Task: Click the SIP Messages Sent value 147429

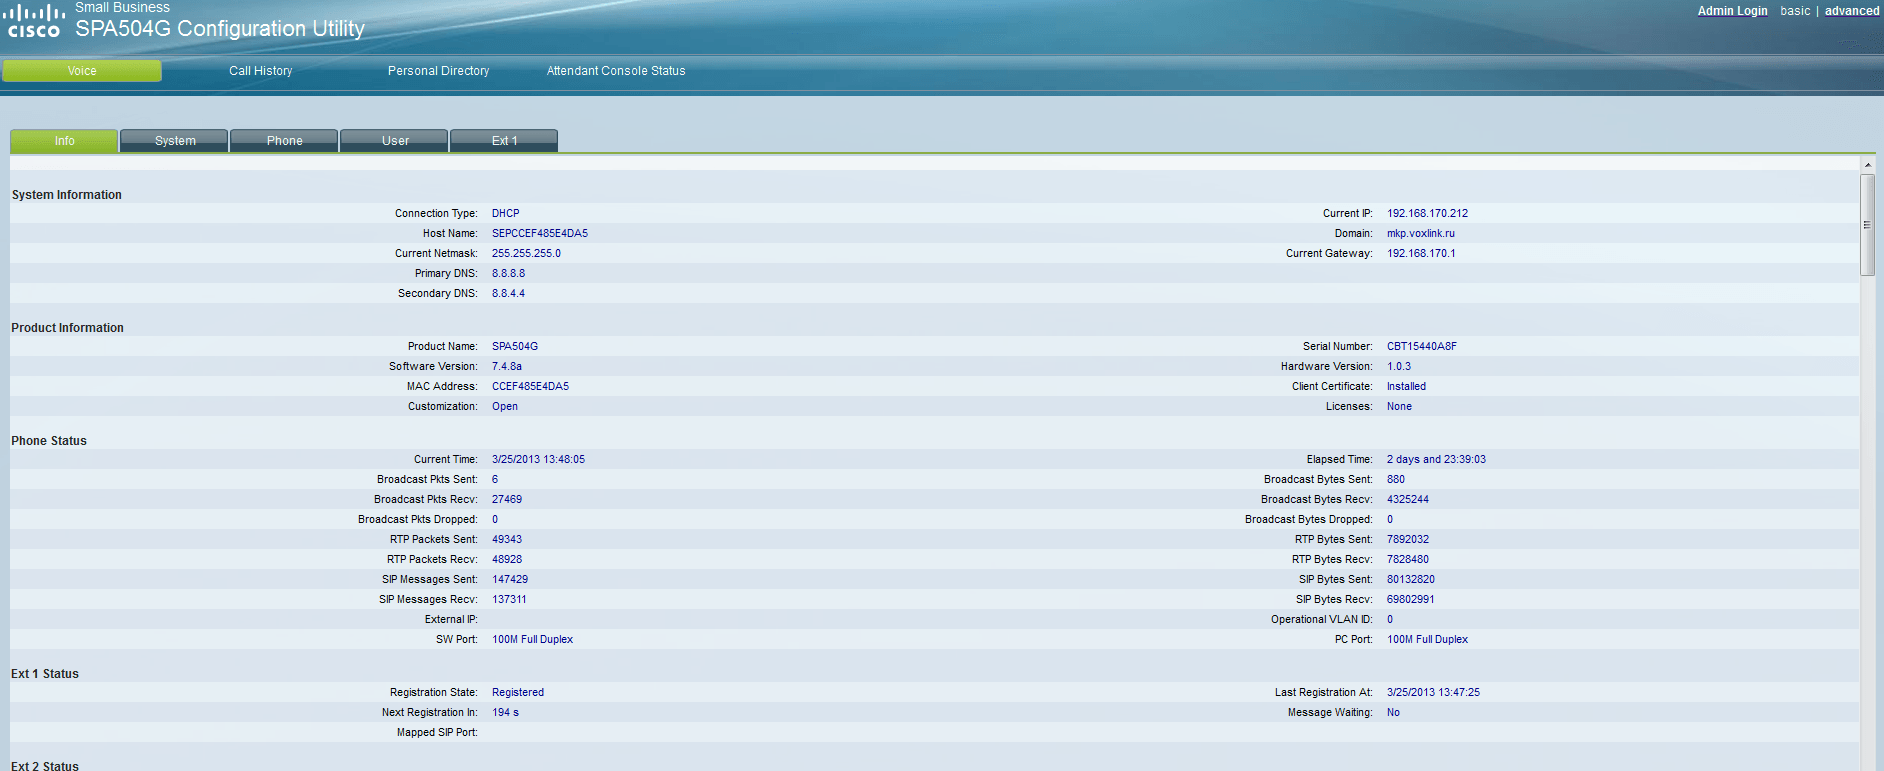Action: tap(510, 579)
